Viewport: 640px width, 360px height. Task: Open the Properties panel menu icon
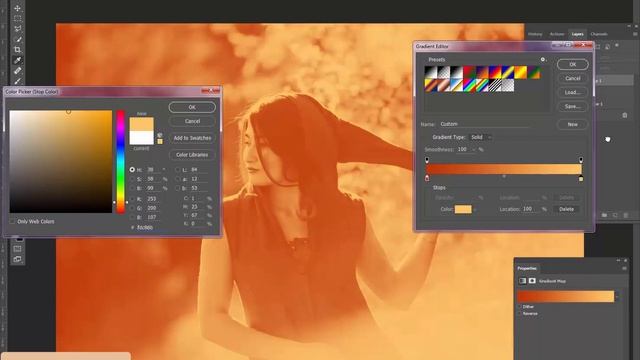624,269
